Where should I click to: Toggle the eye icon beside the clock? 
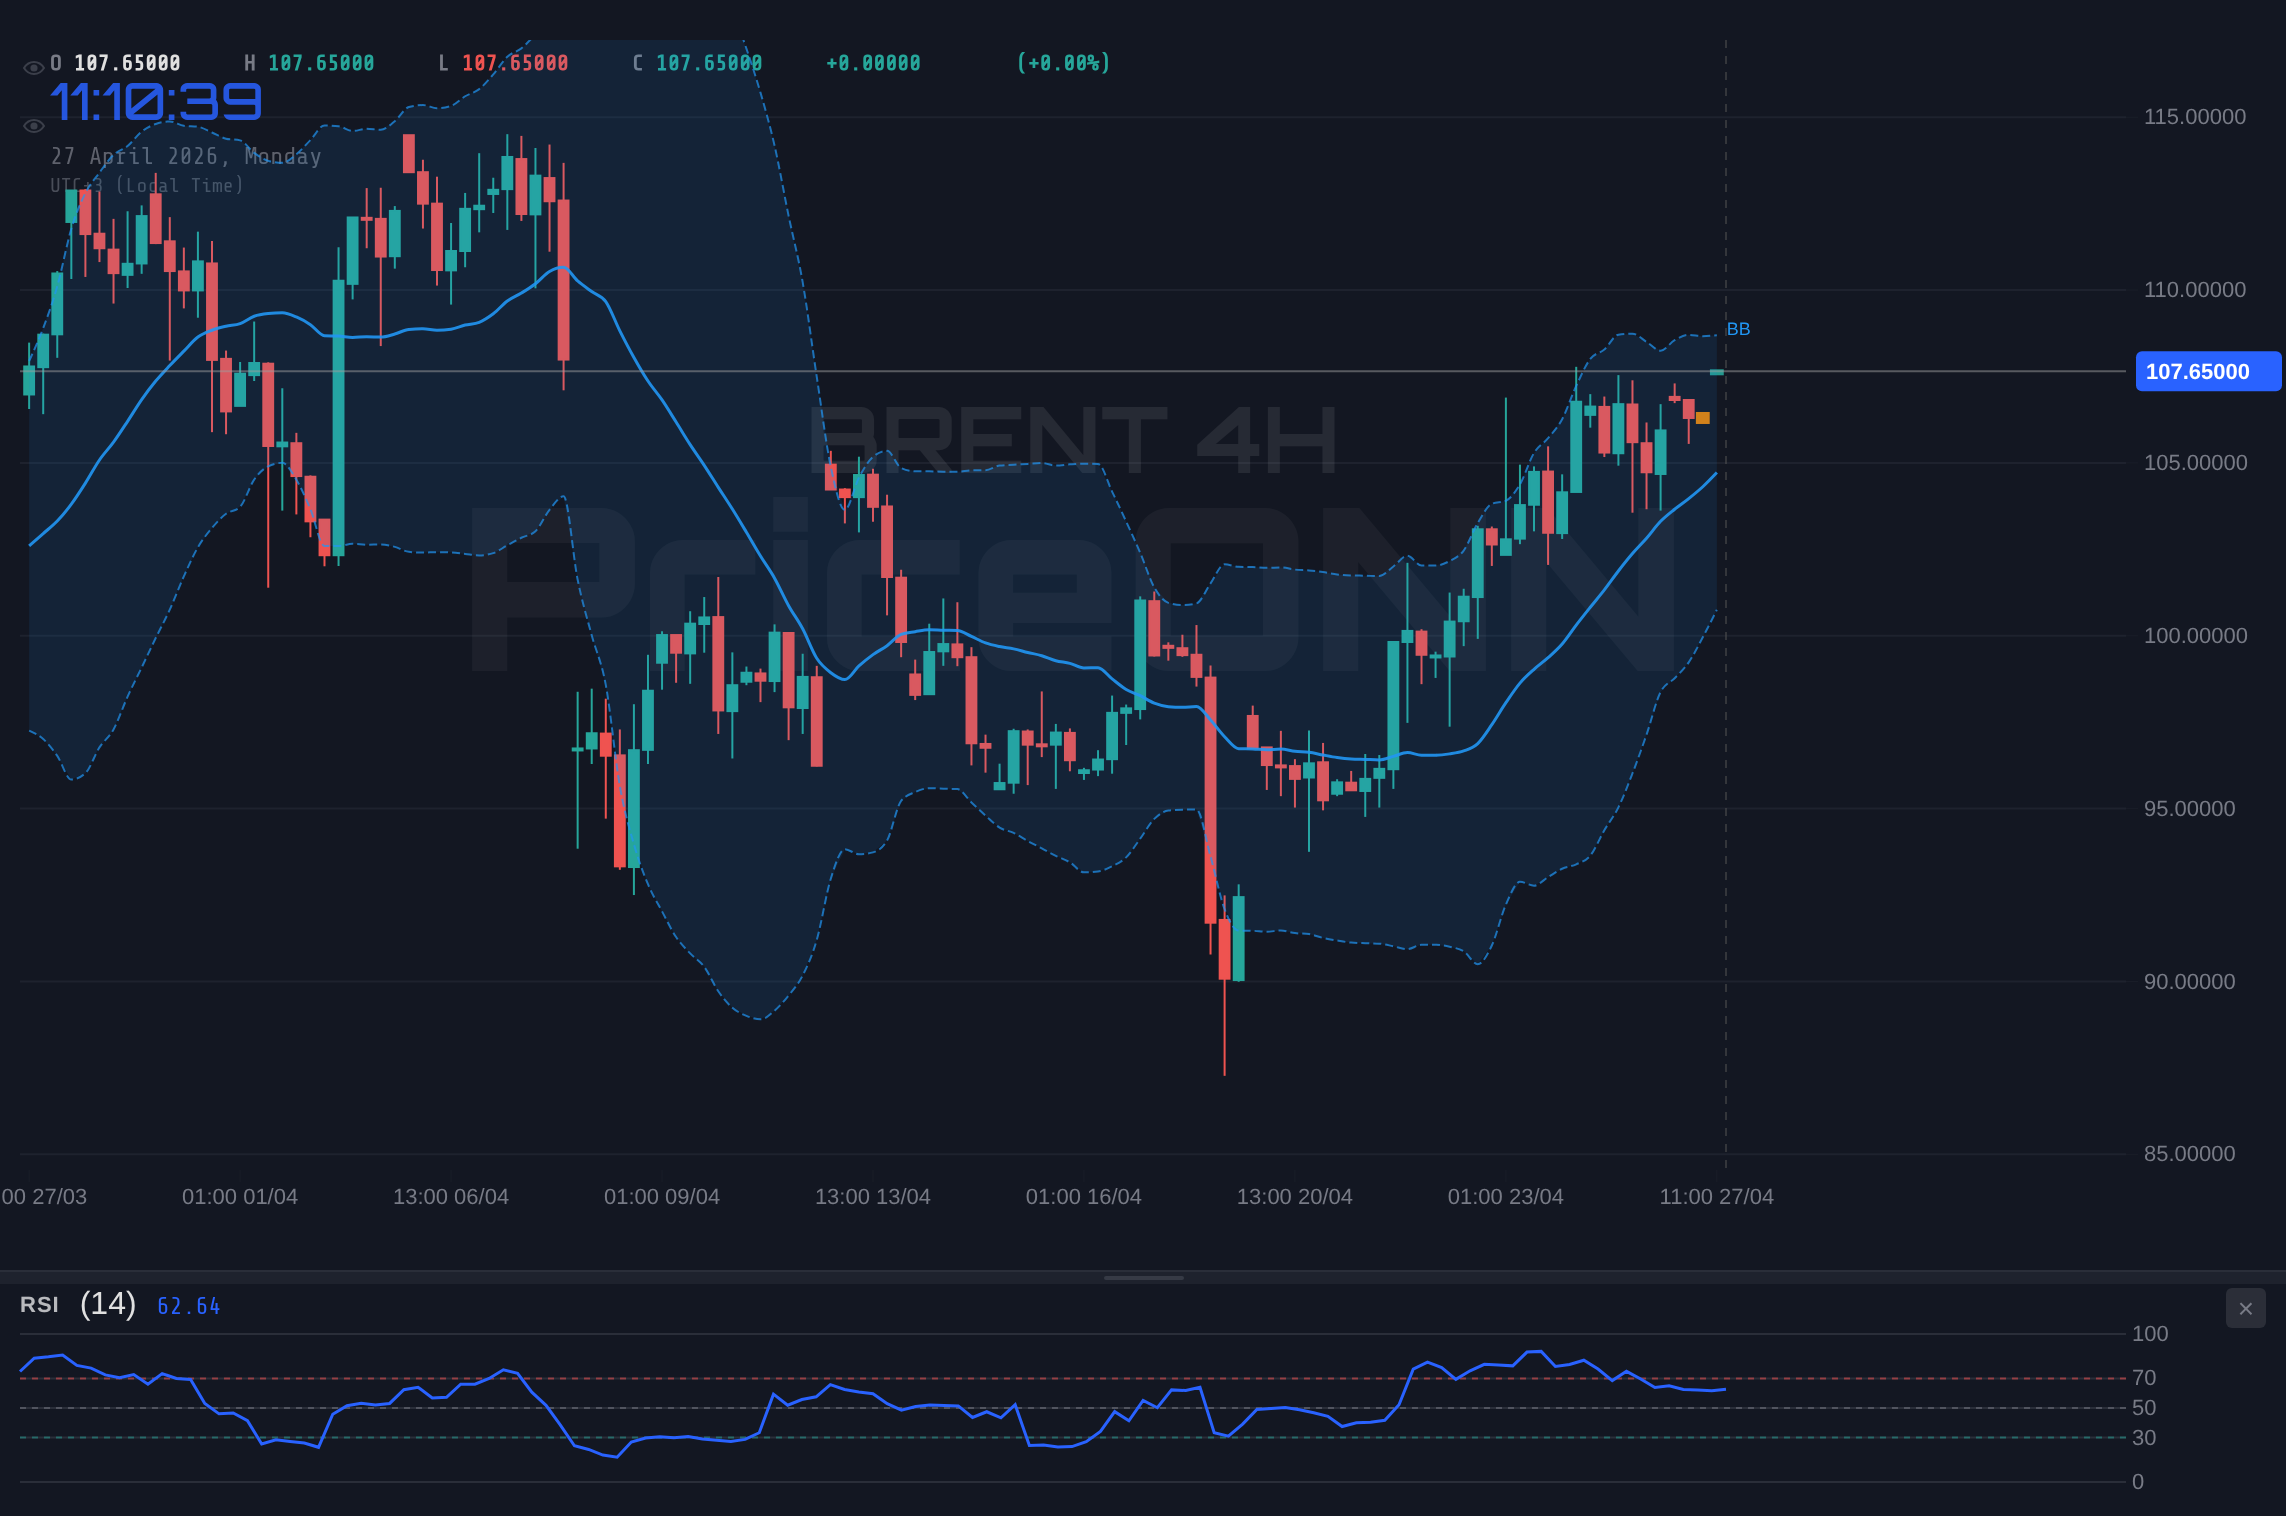[33, 126]
